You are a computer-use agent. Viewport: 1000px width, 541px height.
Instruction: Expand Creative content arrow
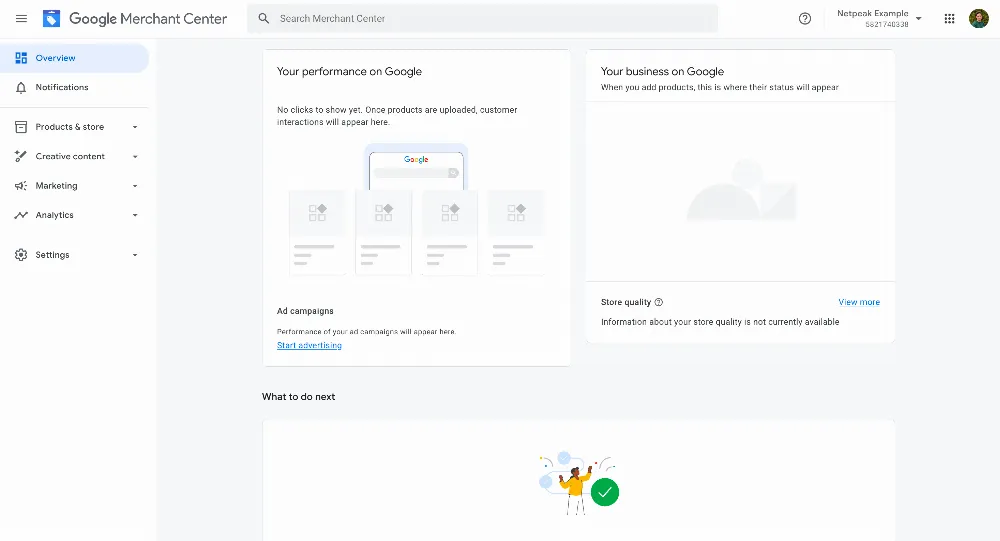point(135,156)
